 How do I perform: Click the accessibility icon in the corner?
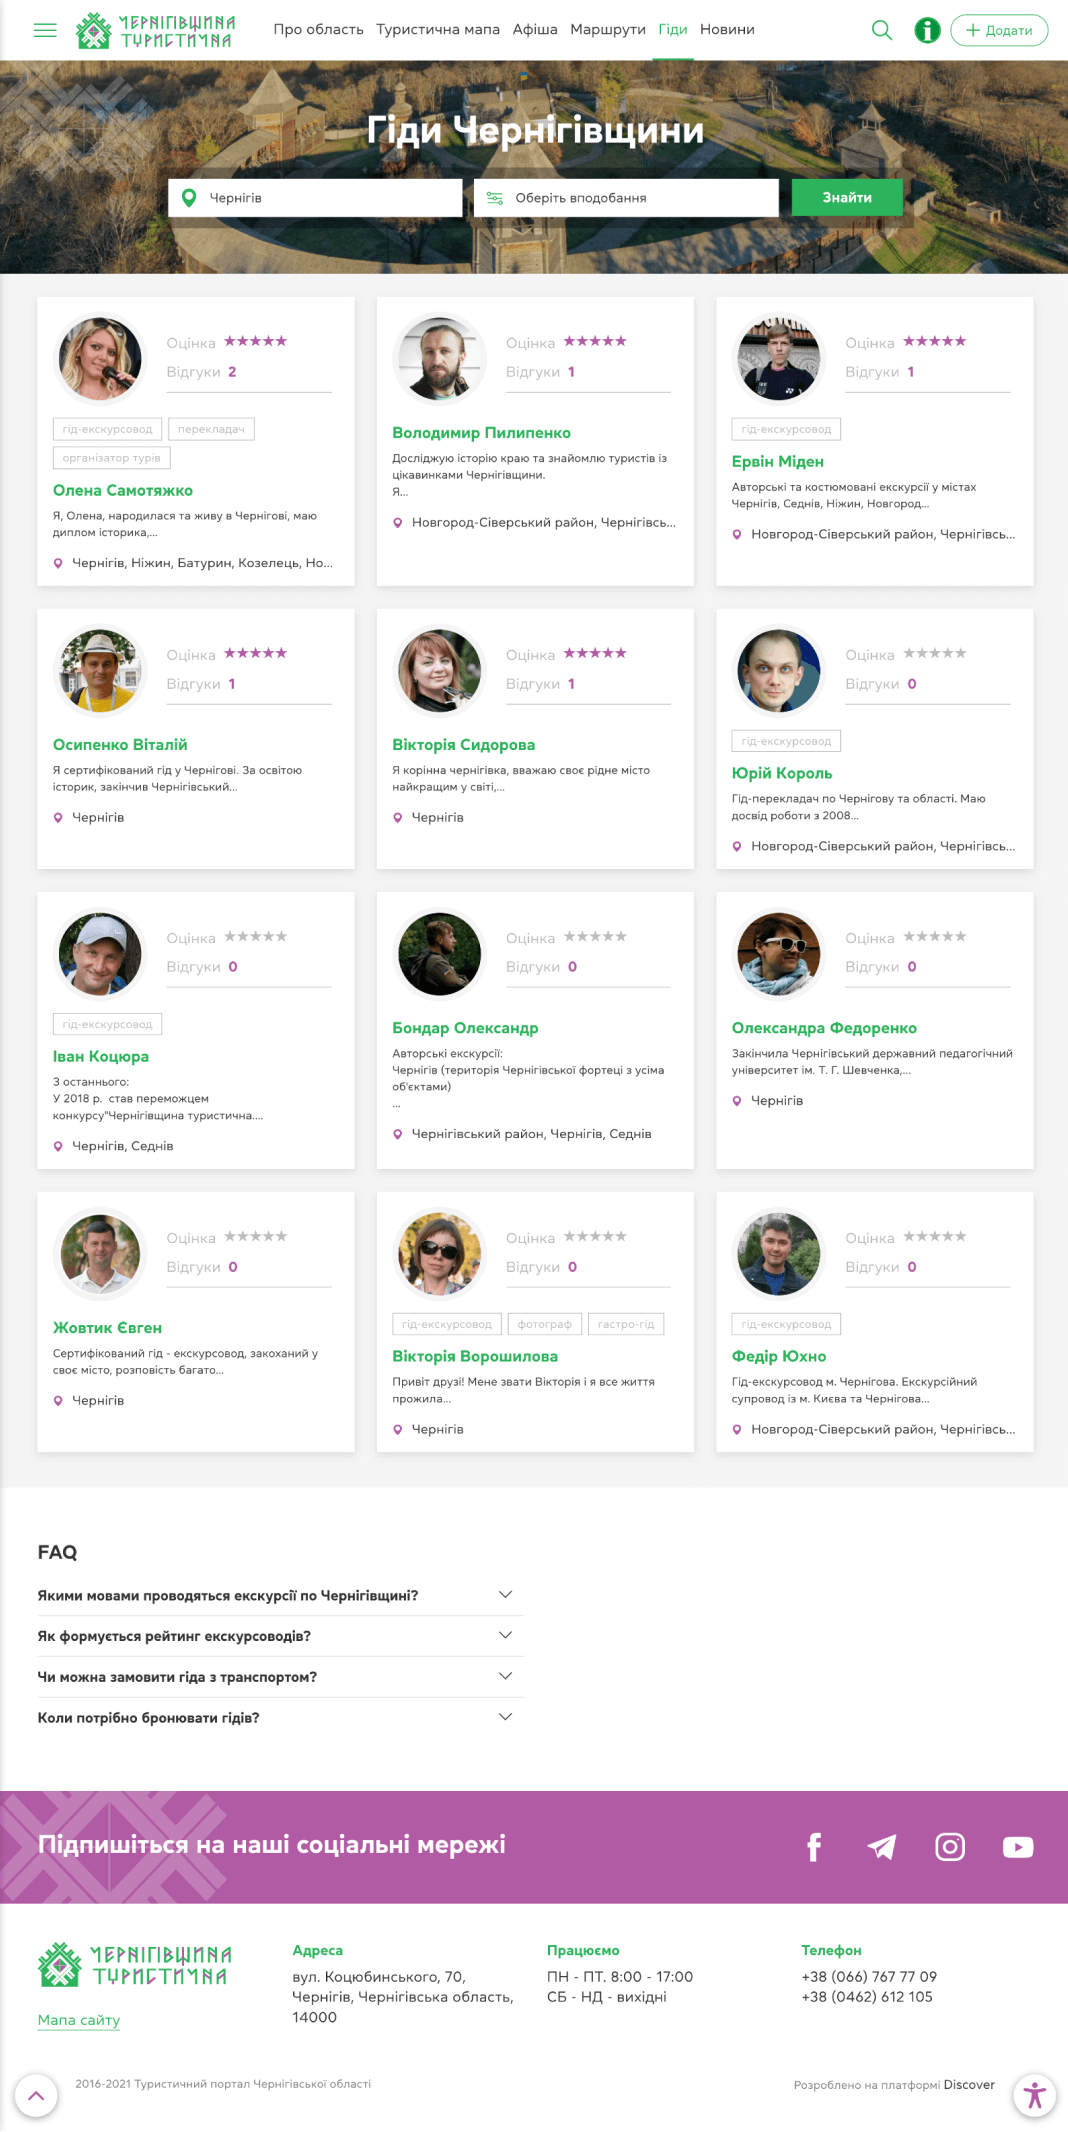pyautogui.click(x=1034, y=2095)
